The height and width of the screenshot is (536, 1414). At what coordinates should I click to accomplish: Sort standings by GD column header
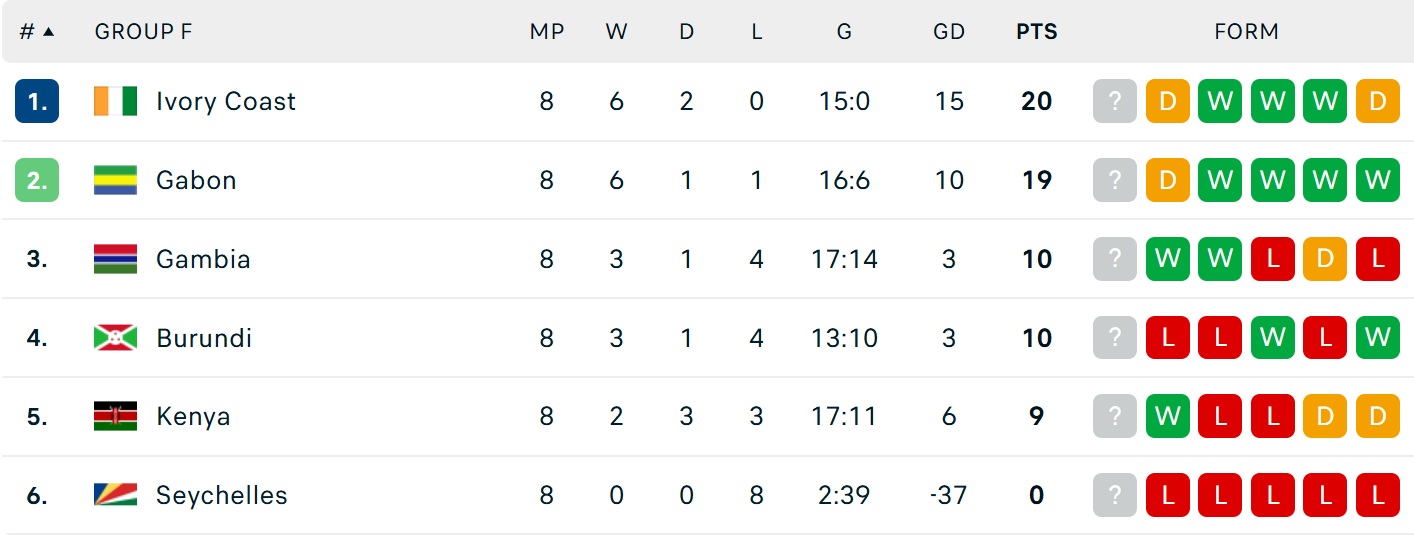949,32
